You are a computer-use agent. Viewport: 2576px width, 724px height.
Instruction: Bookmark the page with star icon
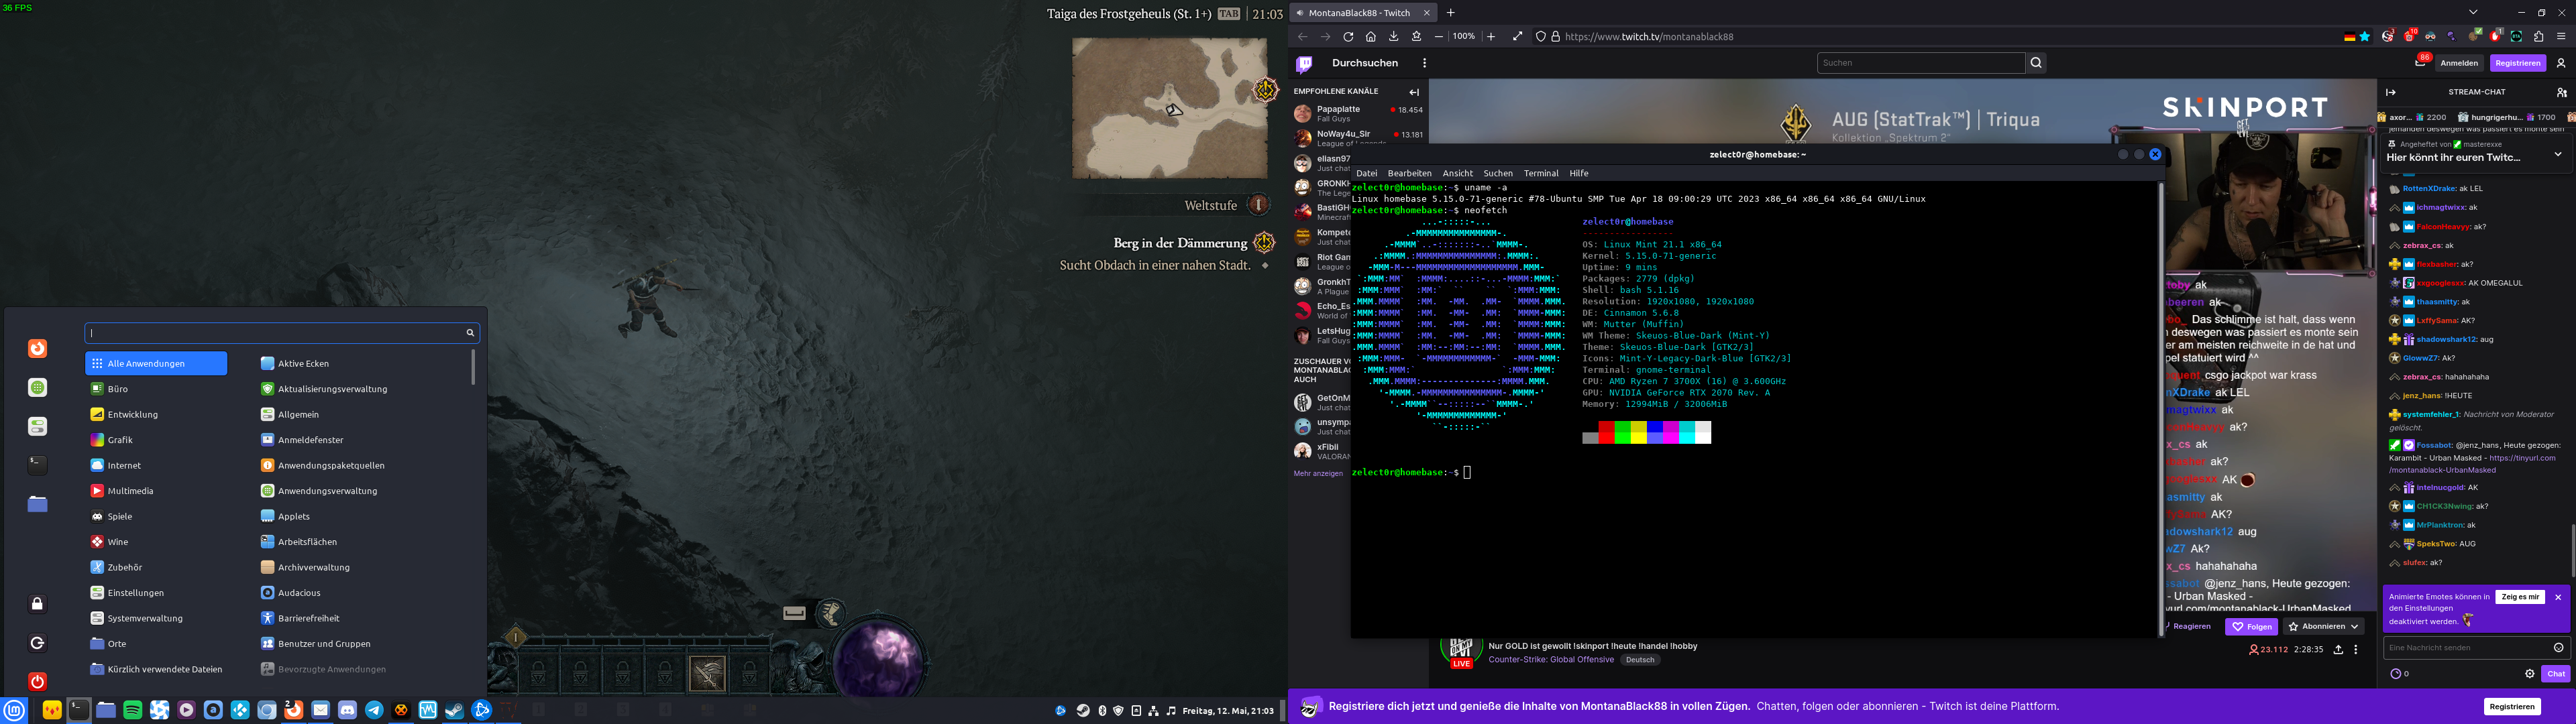pos(2365,37)
